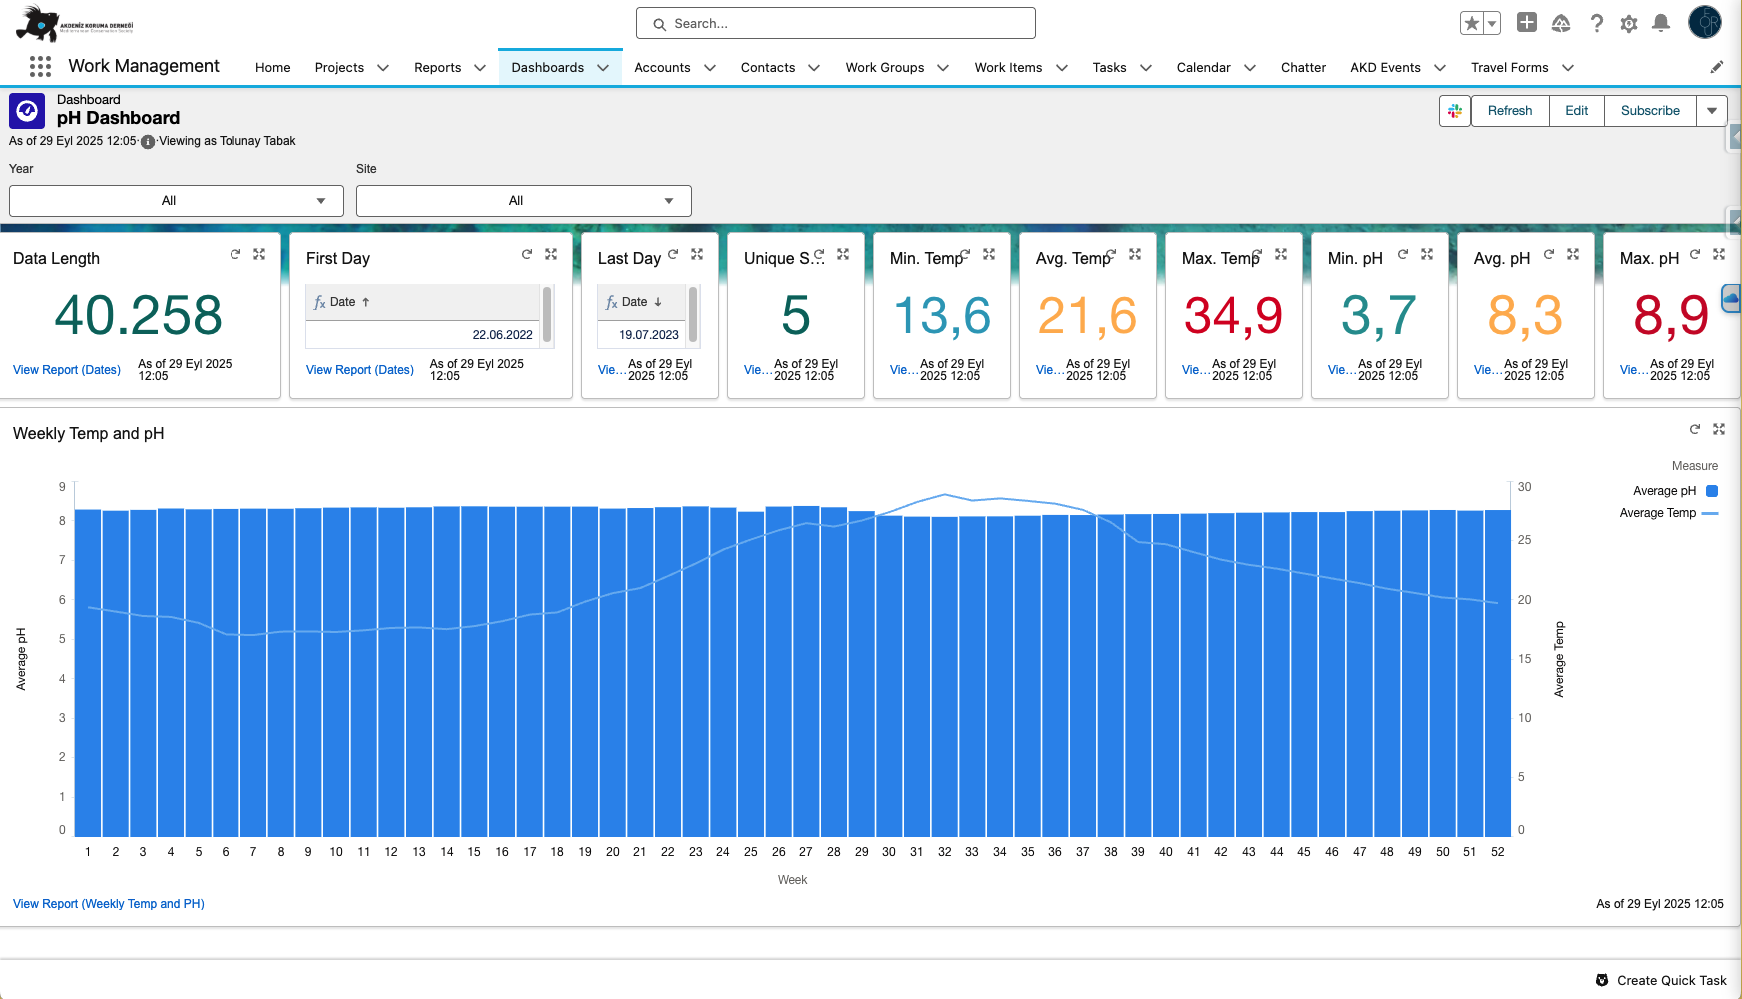Refresh the First Day component
This screenshot has height=999, width=1742.
[x=527, y=254]
